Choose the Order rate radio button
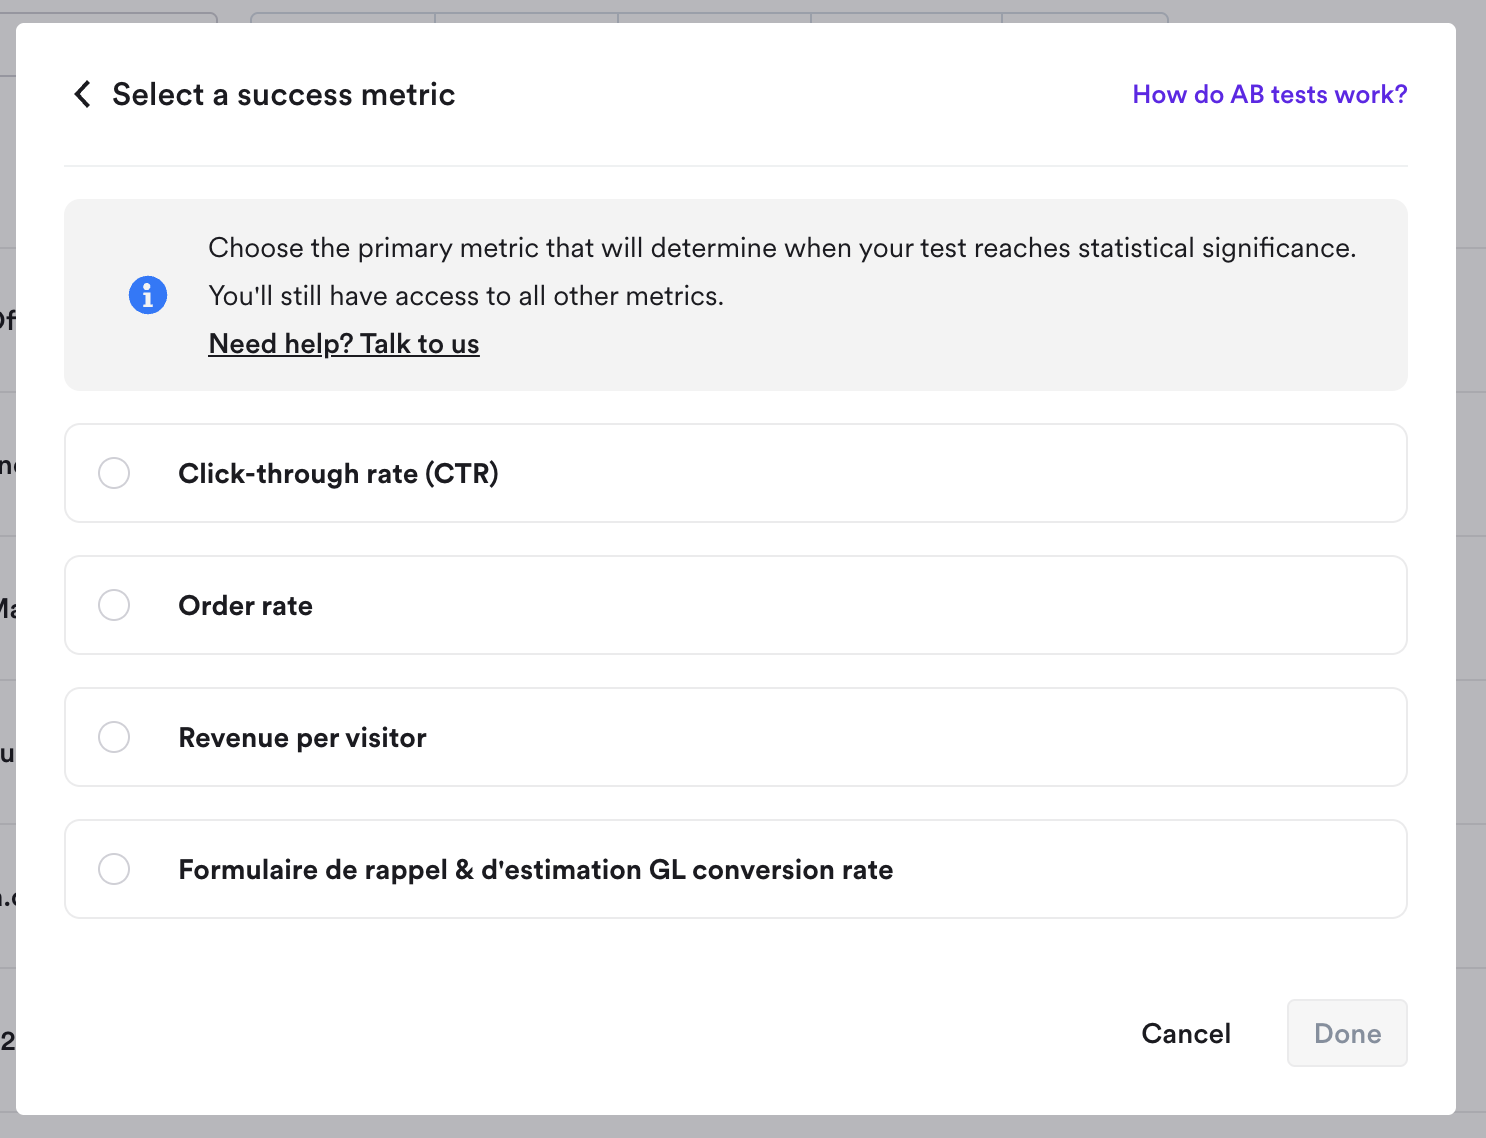The height and width of the screenshot is (1138, 1486). (114, 605)
